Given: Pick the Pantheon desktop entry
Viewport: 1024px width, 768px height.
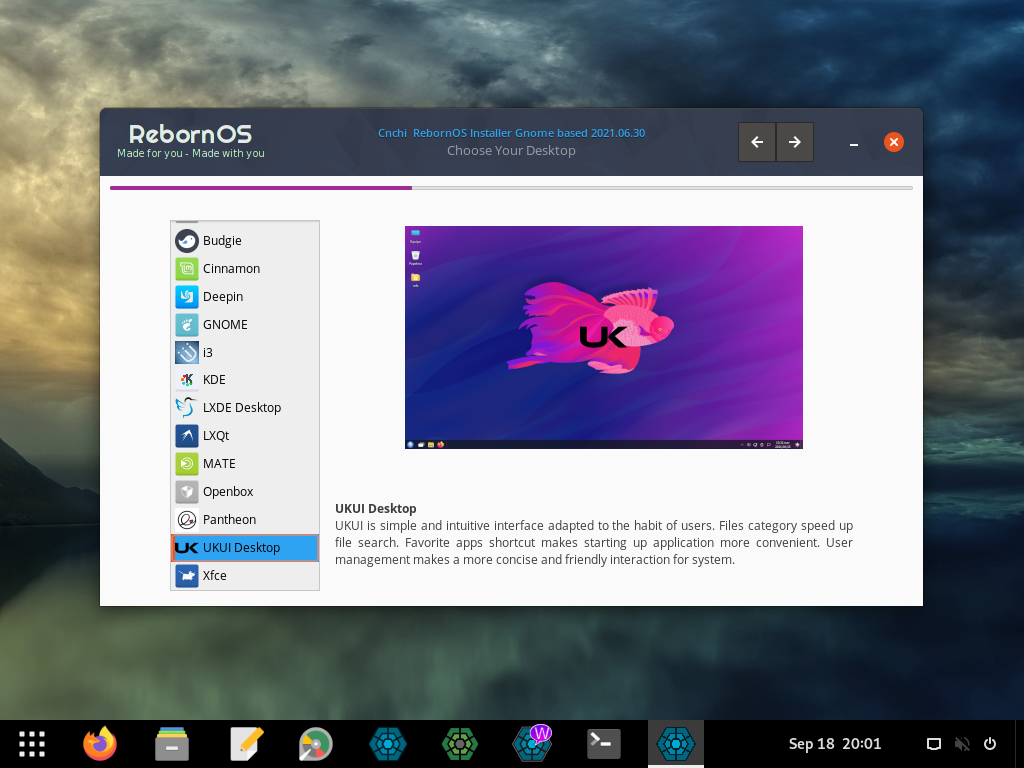Looking at the screenshot, I should tap(245, 520).
